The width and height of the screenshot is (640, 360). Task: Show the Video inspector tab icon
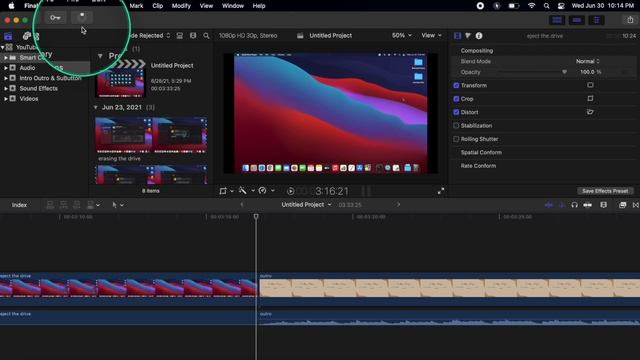(458, 36)
